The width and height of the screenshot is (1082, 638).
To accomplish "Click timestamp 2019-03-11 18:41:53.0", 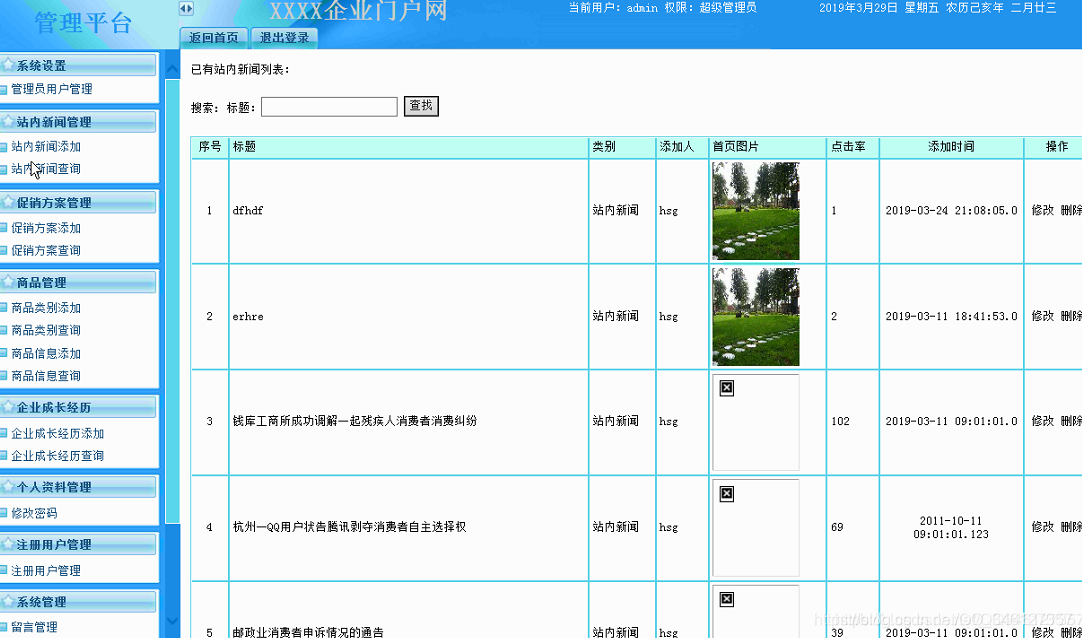I will click(952, 316).
